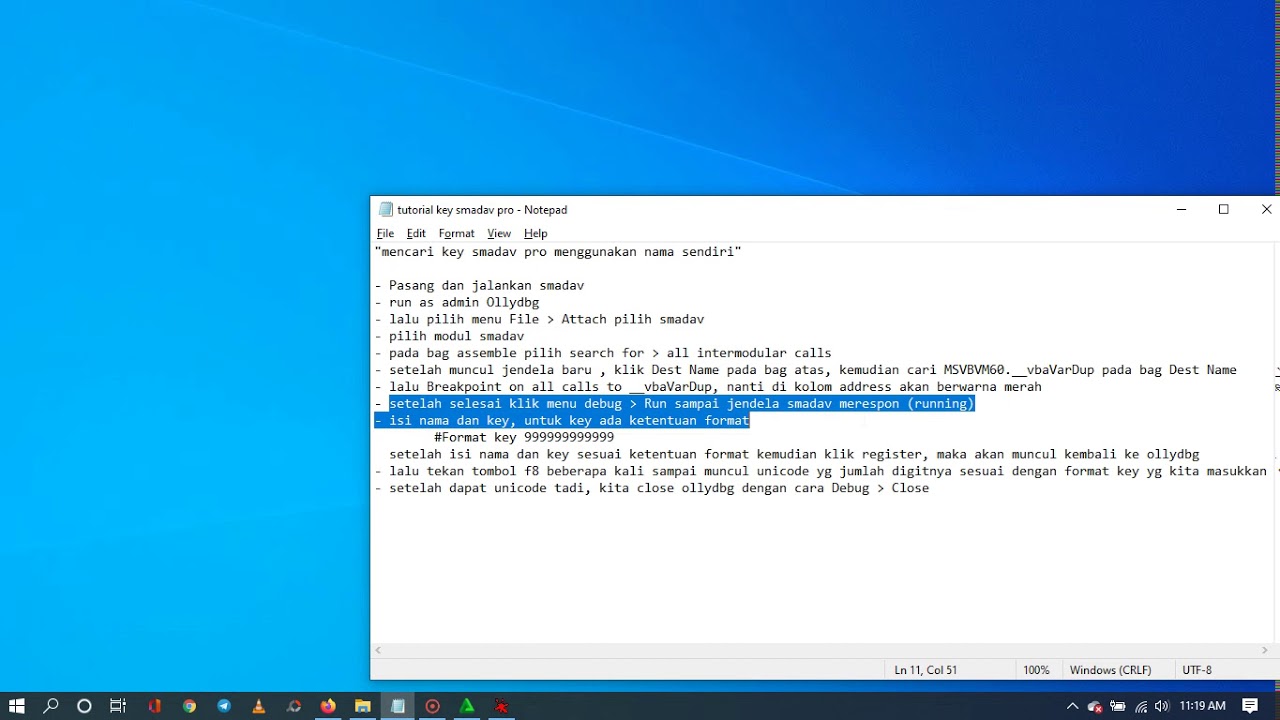Click the Notepad horizontal scrollbar track

[821, 650]
